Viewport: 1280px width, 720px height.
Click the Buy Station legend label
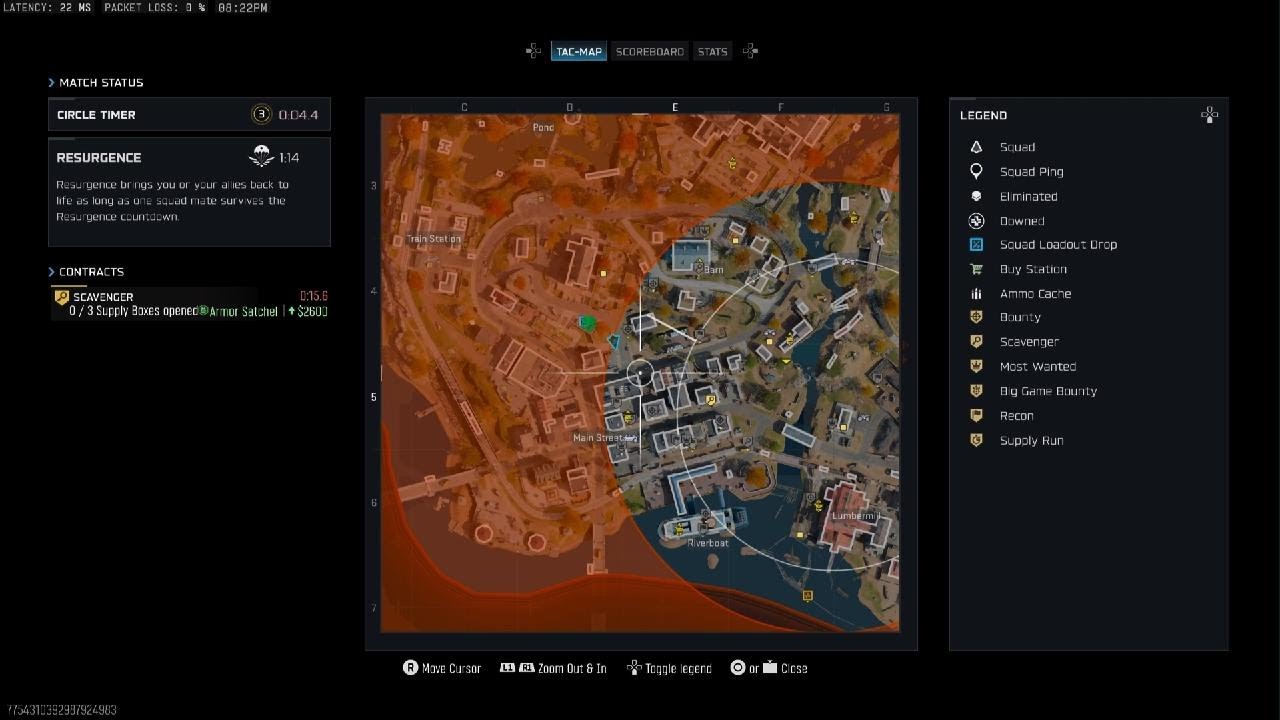pos(1033,269)
